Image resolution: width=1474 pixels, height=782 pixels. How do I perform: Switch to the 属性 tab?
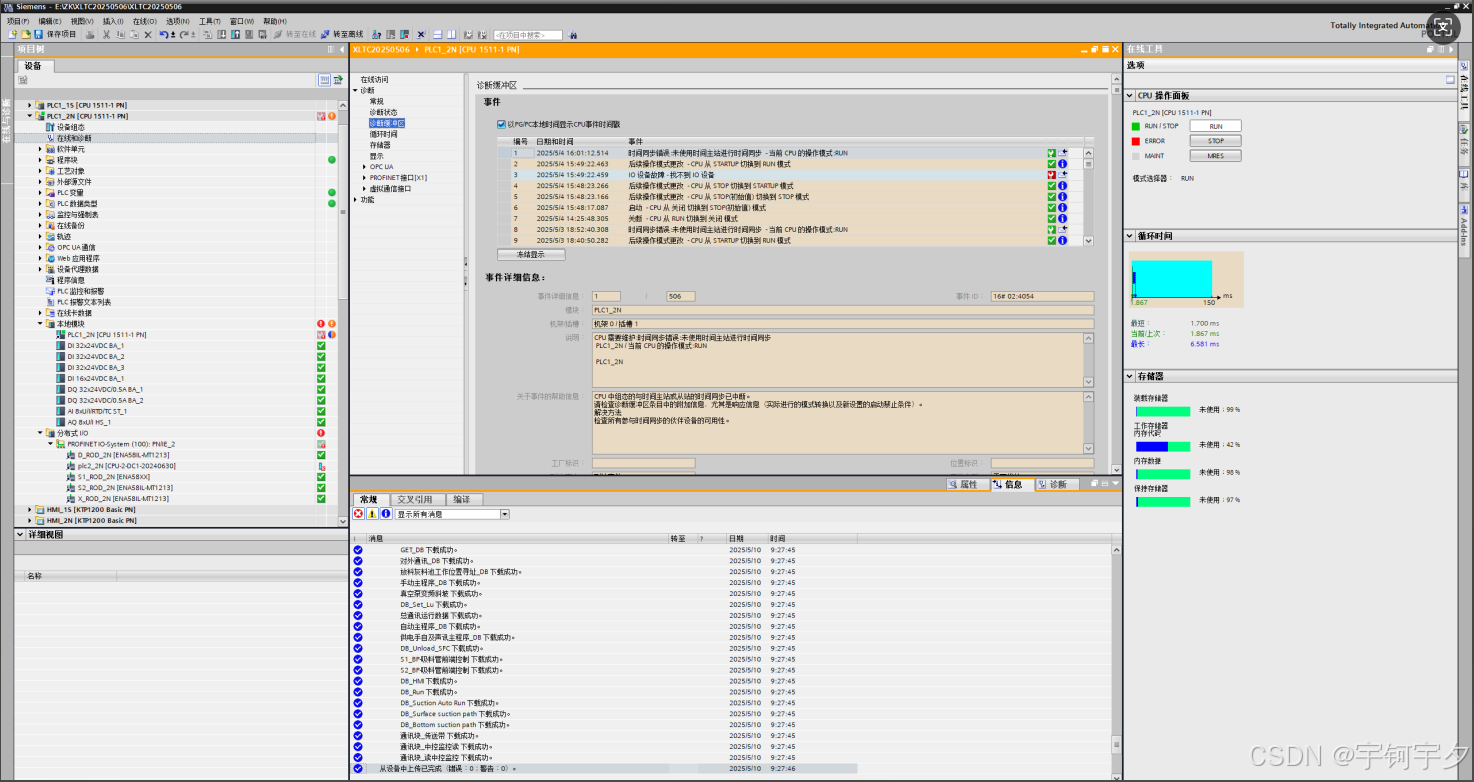pos(967,484)
